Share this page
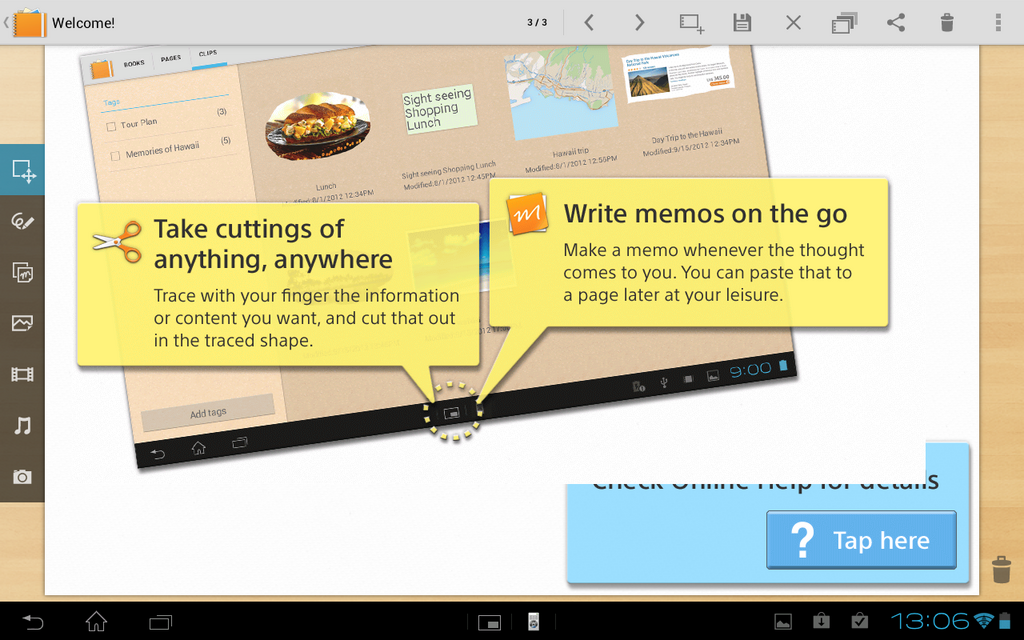Screen dimensions: 1024x640 (x=896, y=23)
